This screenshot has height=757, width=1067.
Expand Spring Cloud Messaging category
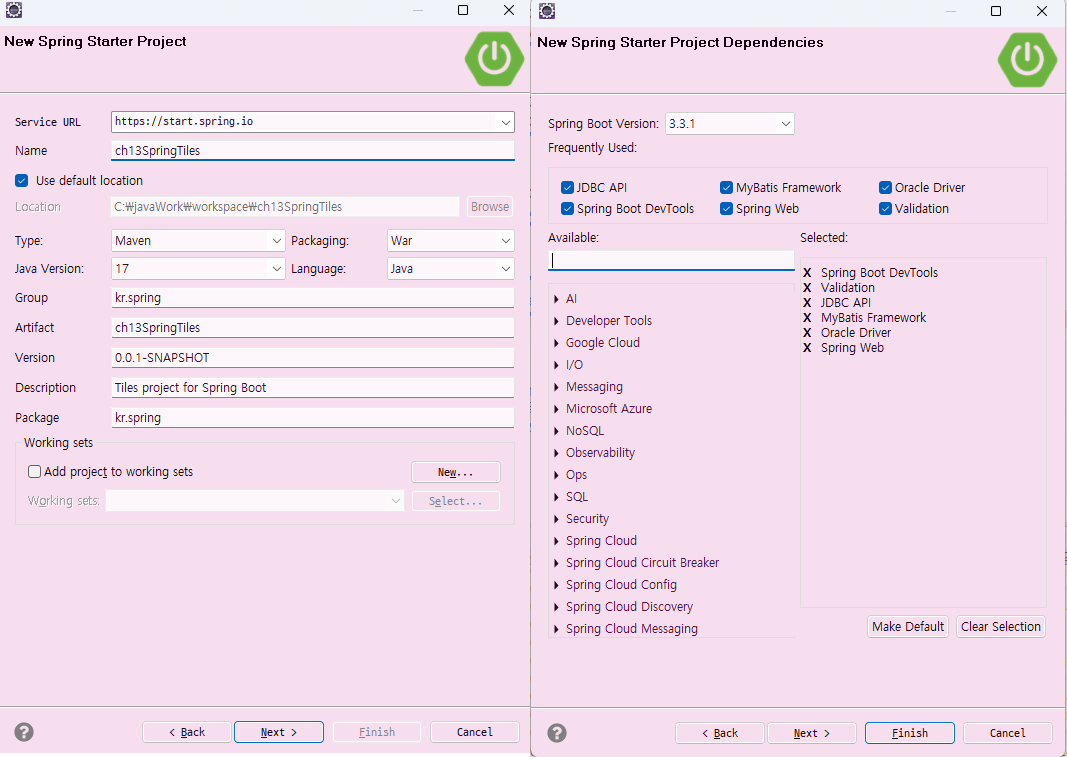[557, 629]
